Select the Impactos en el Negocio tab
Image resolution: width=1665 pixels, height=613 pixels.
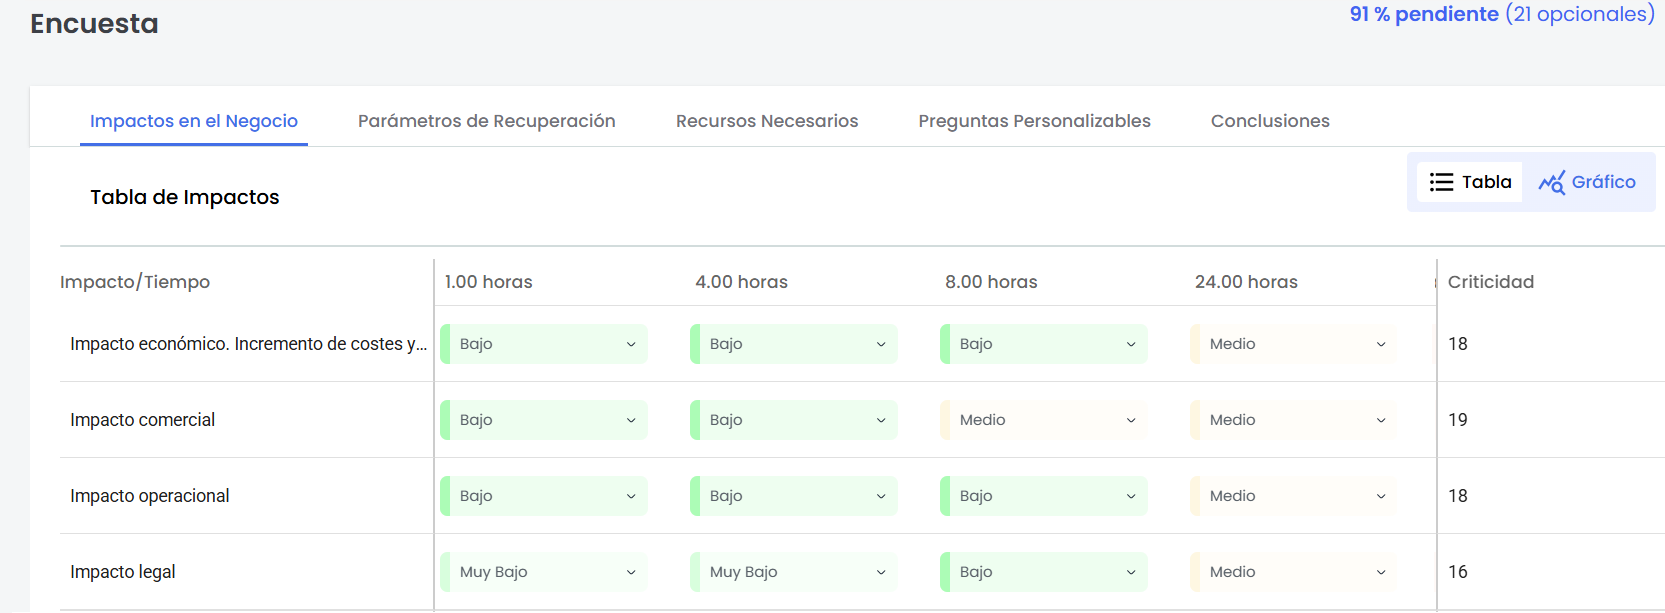tap(194, 121)
